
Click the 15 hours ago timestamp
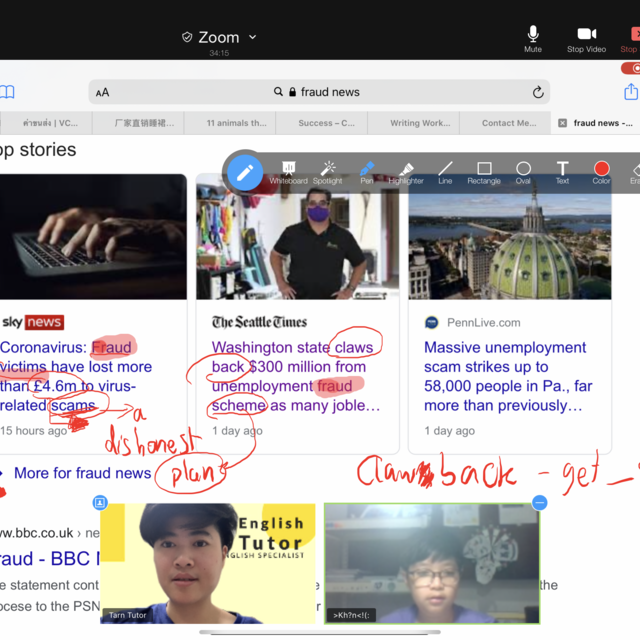33,431
